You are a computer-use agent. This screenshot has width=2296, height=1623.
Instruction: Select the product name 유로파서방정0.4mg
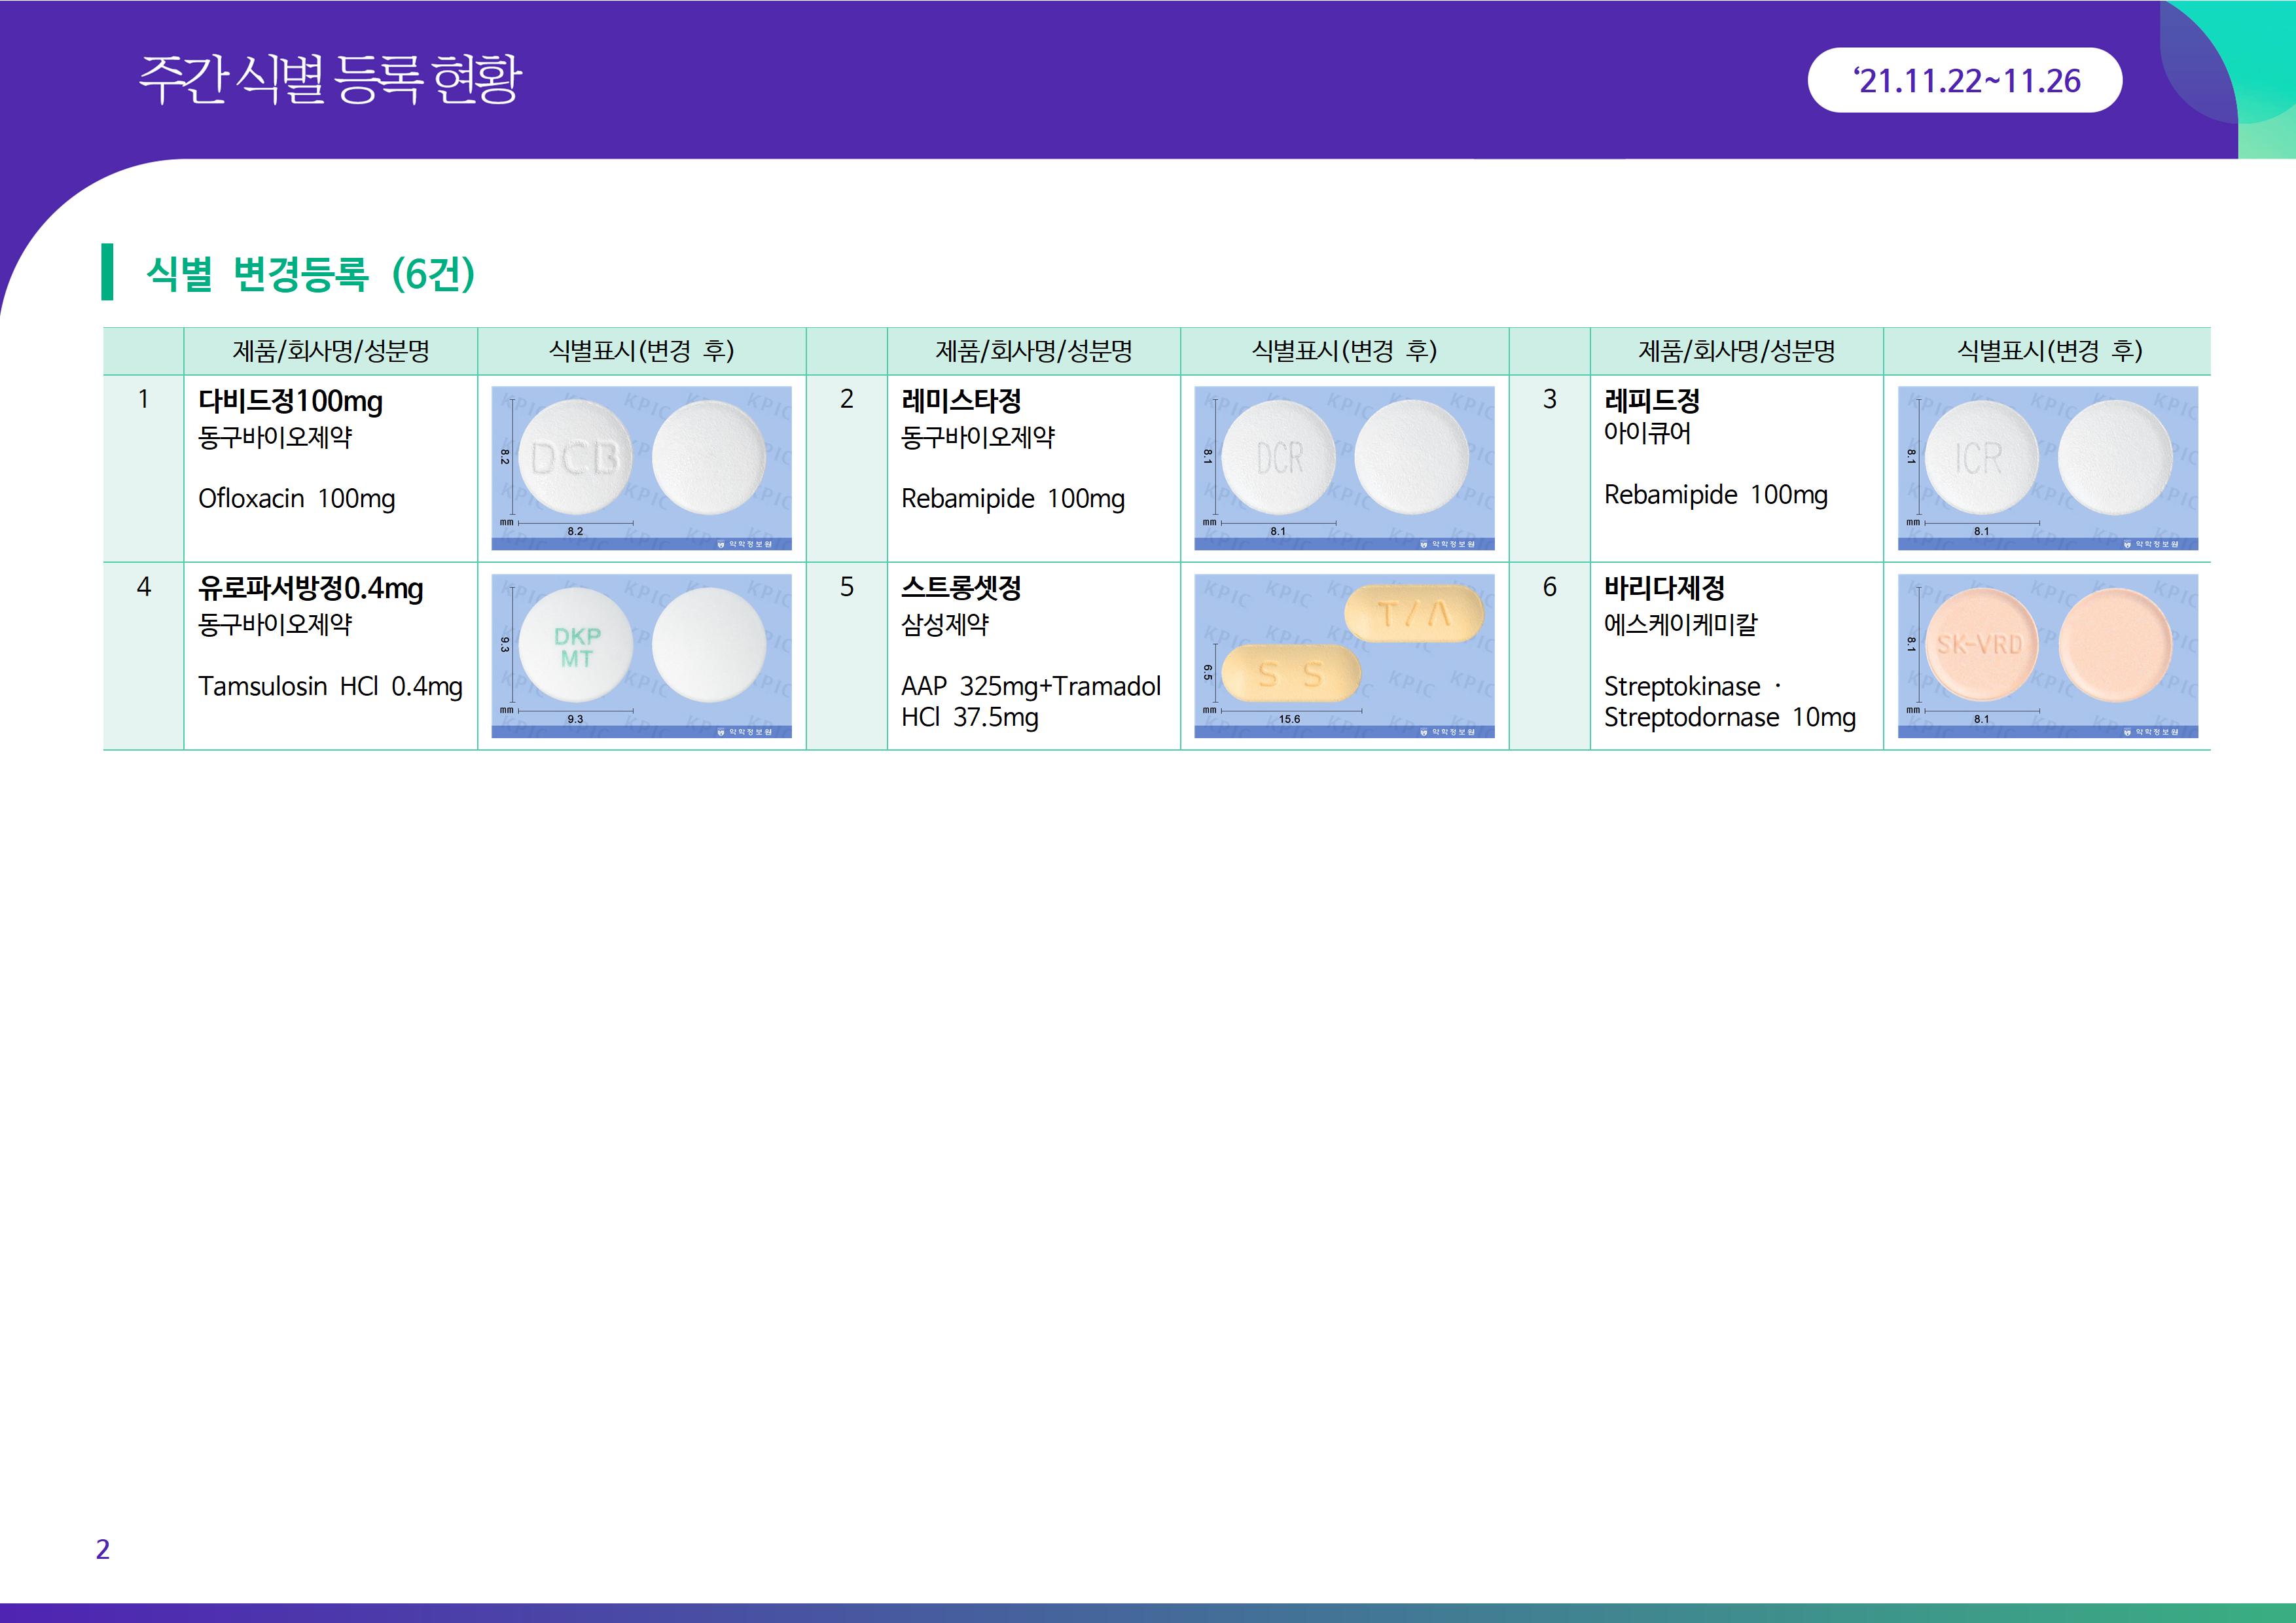click(310, 588)
